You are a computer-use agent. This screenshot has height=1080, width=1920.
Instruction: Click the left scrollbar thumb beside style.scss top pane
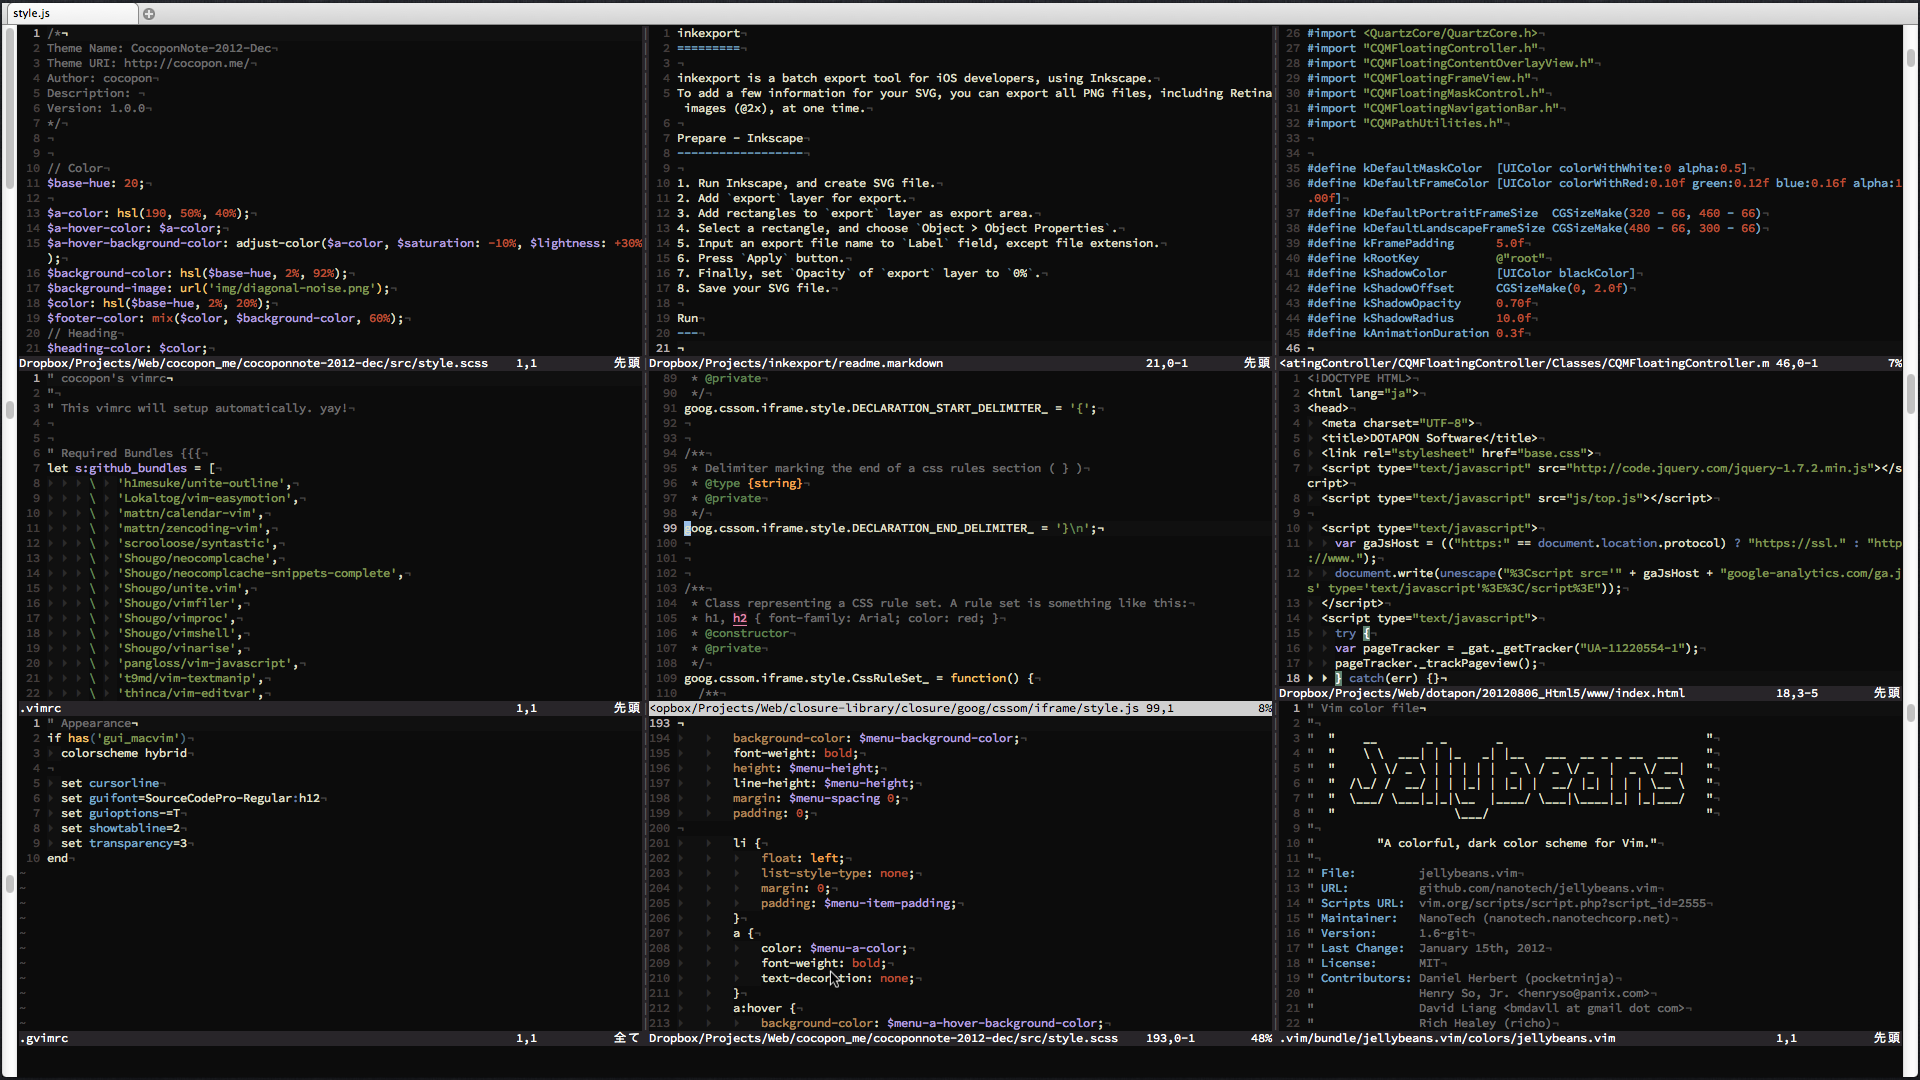point(9,110)
